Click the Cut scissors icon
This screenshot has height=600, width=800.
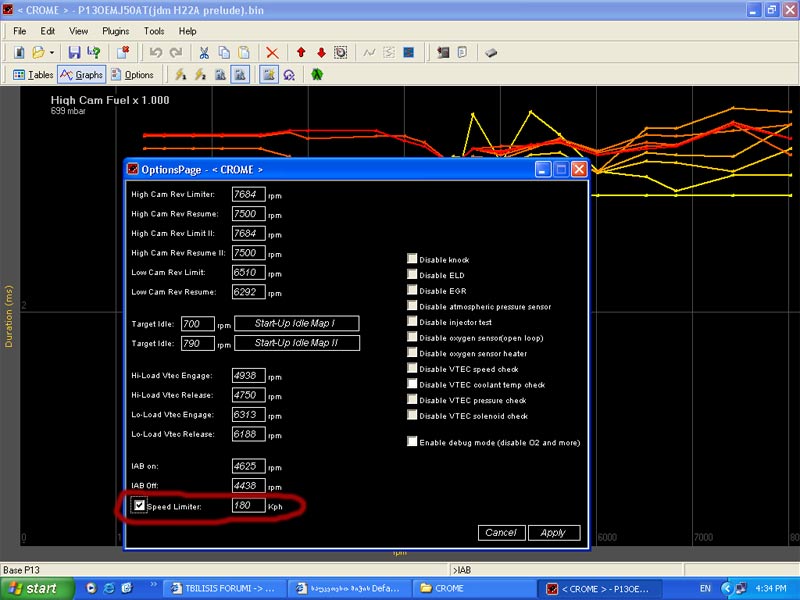pyautogui.click(x=204, y=52)
